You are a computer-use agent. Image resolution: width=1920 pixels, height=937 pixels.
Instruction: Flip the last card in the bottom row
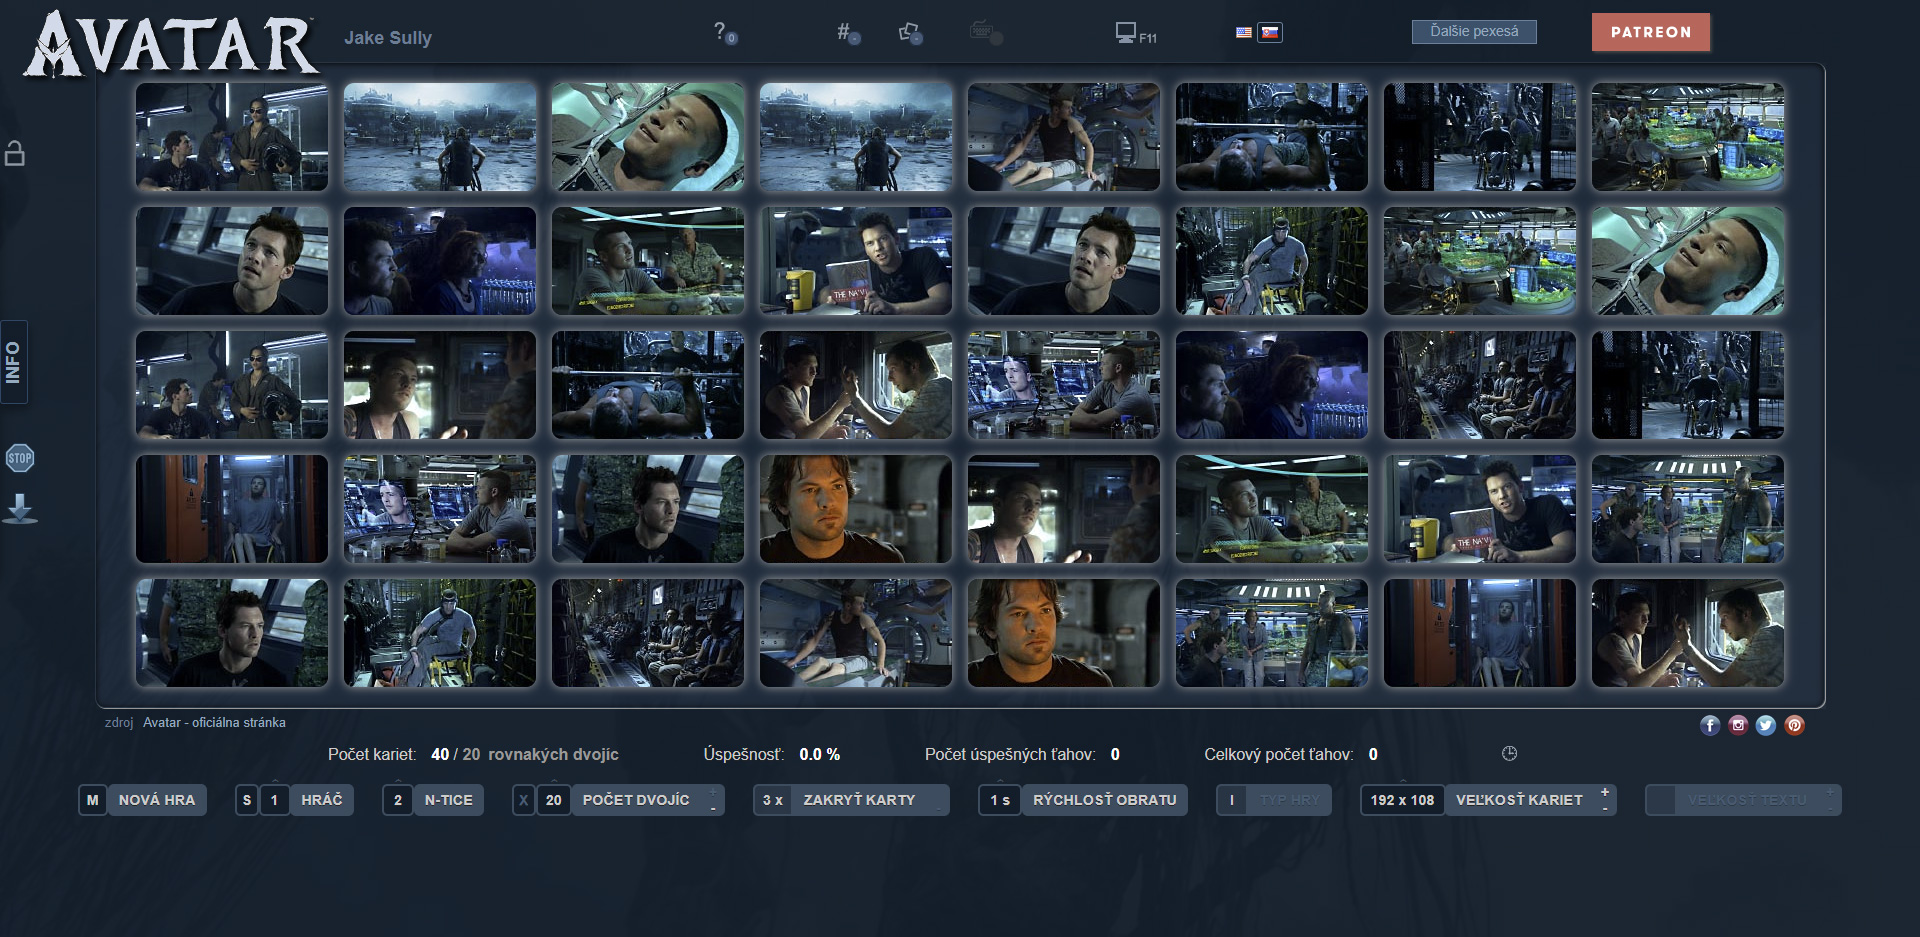[1688, 633]
